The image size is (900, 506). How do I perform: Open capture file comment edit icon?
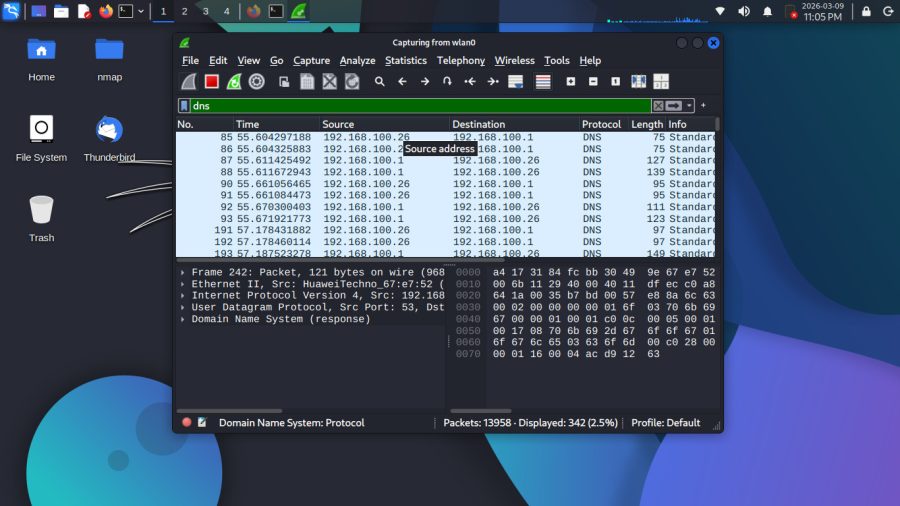pos(202,423)
